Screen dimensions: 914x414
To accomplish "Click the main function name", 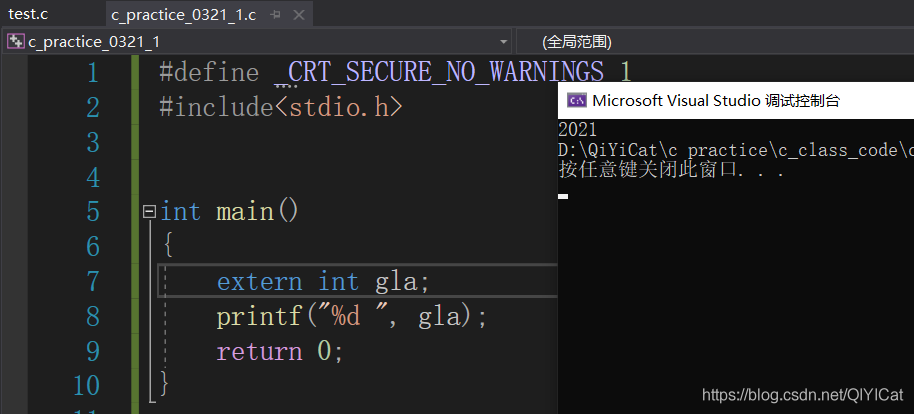I will point(245,212).
